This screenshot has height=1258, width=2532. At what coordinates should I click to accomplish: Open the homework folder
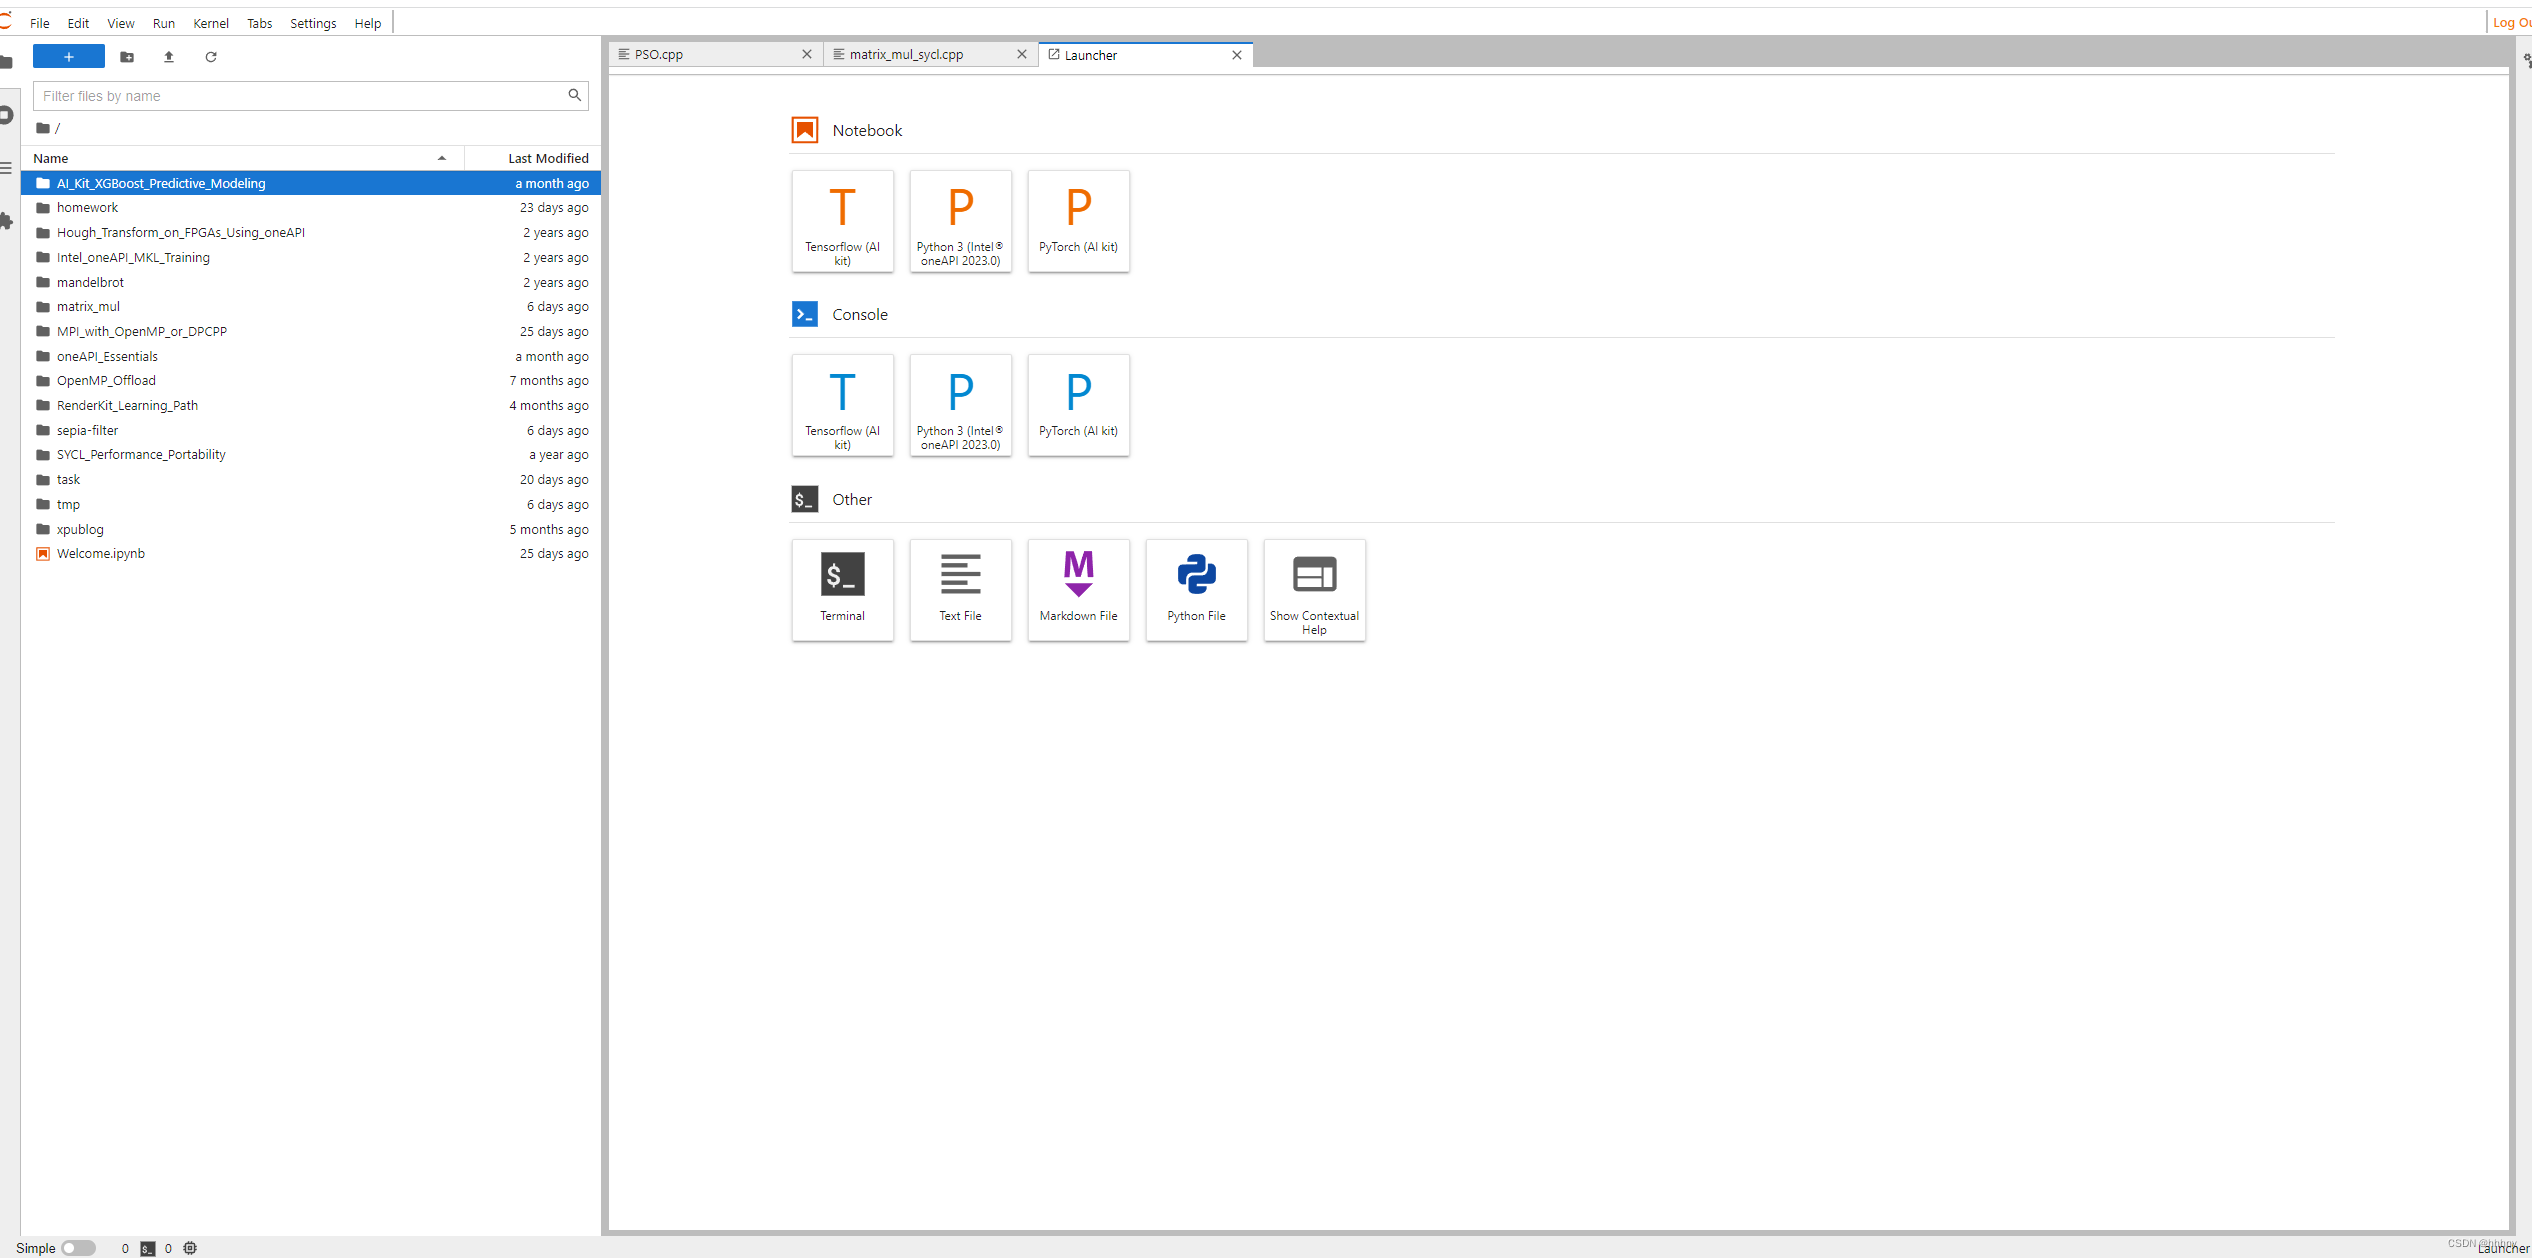[x=87, y=208]
